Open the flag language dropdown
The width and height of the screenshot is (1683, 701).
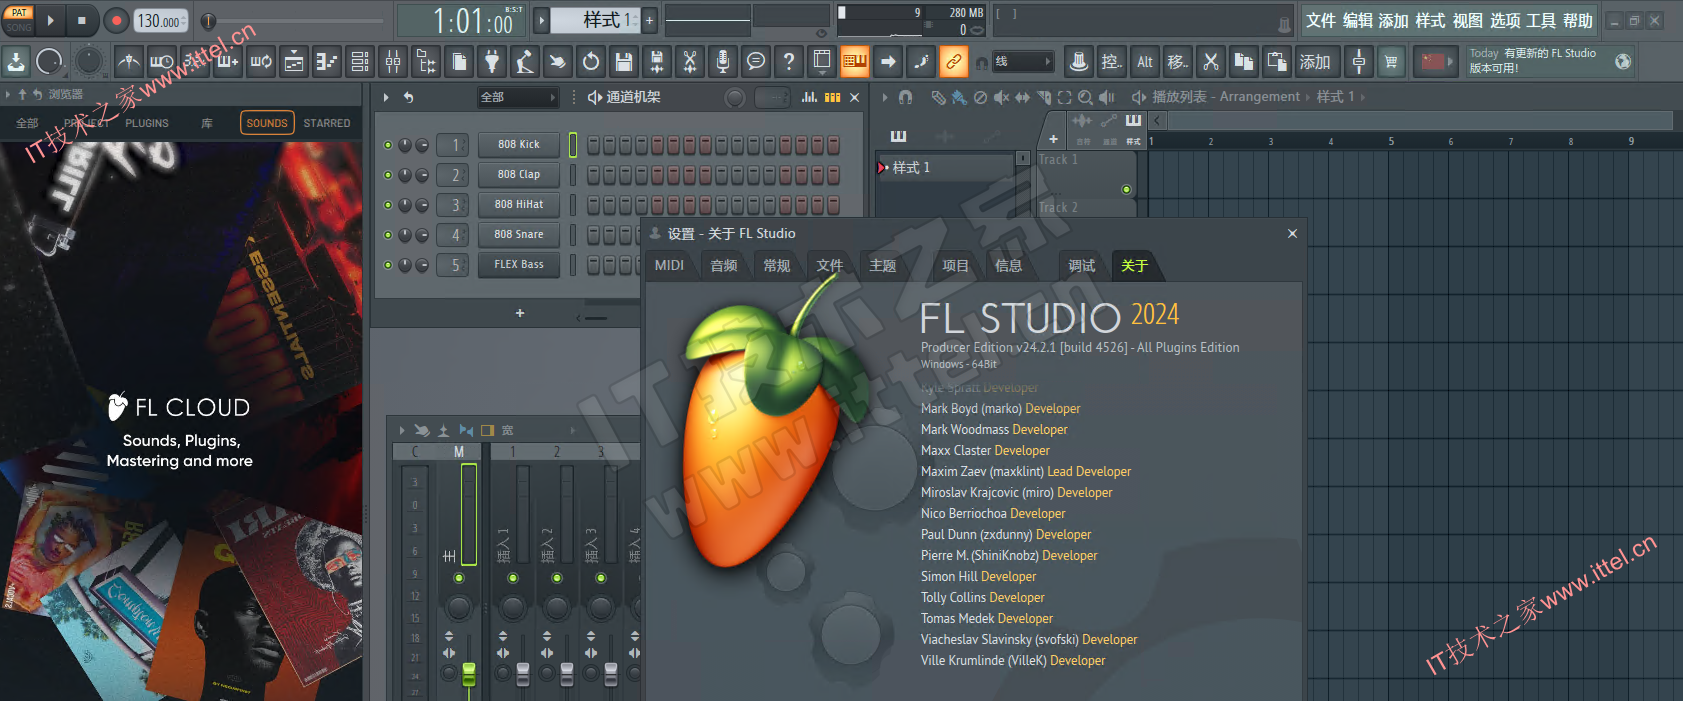click(x=1437, y=62)
